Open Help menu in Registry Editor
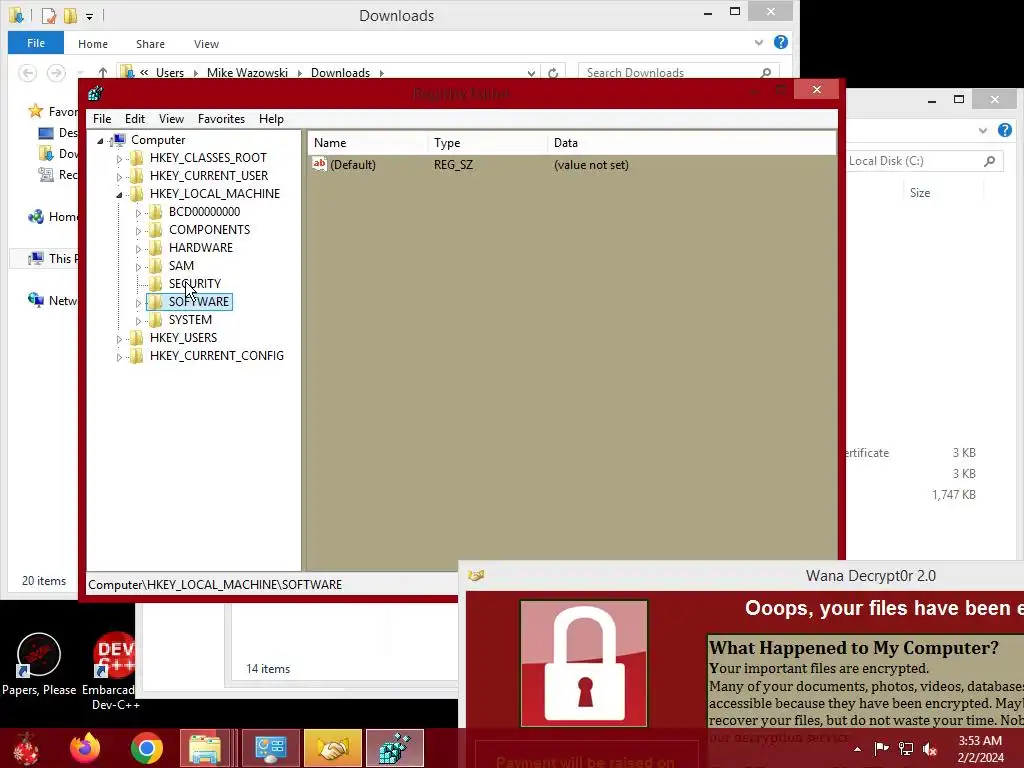 click(x=271, y=119)
